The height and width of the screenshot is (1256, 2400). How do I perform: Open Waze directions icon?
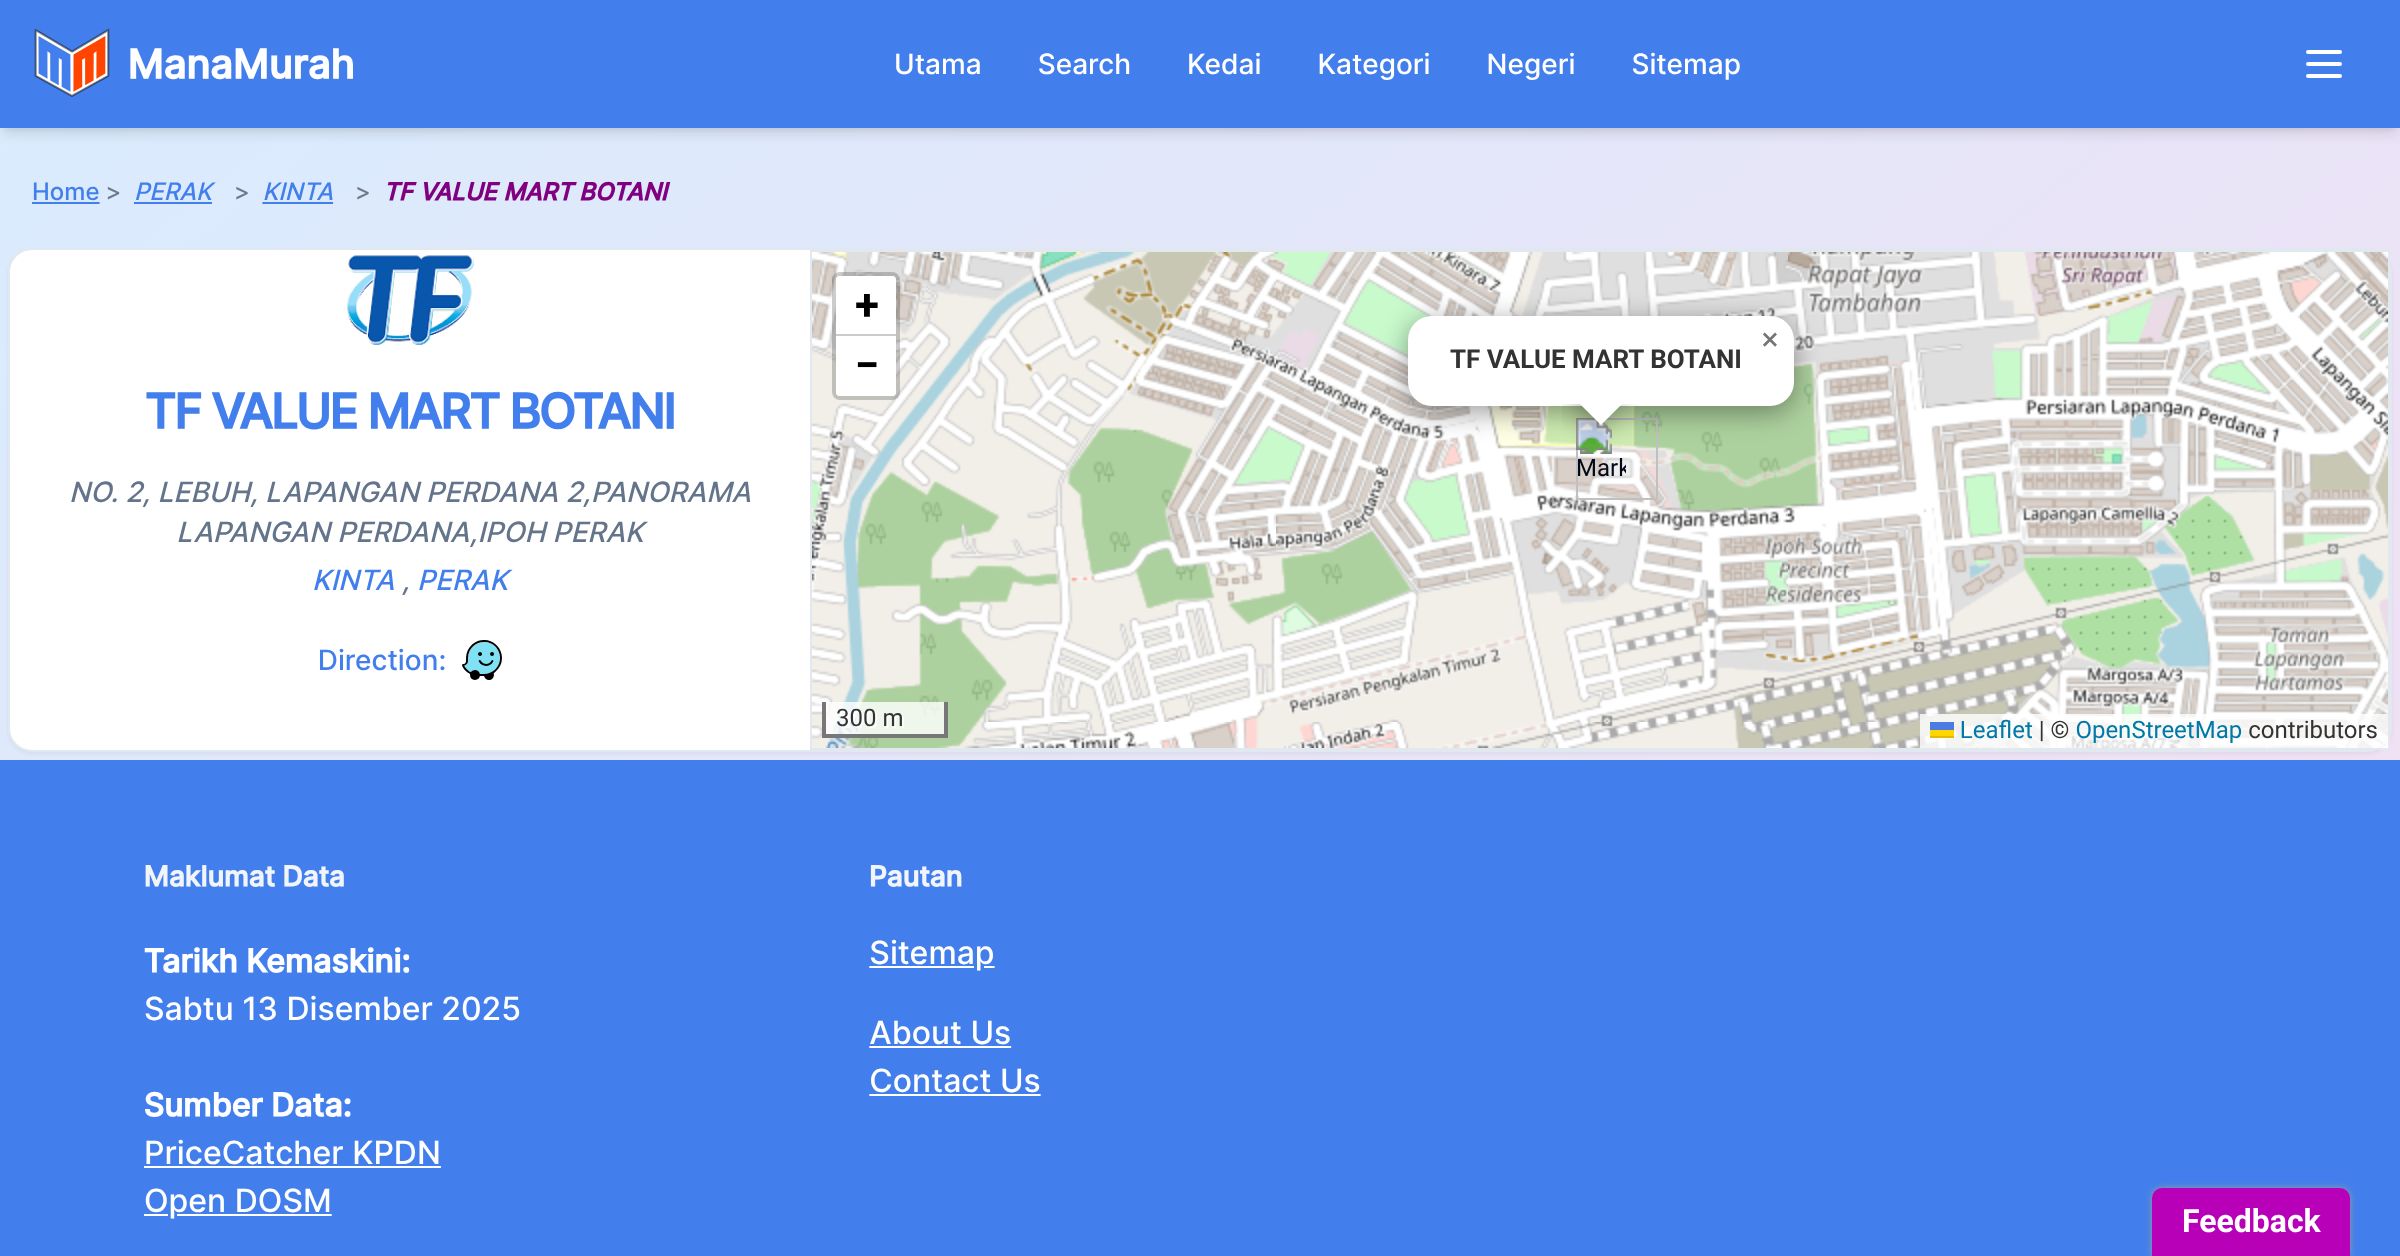482,660
